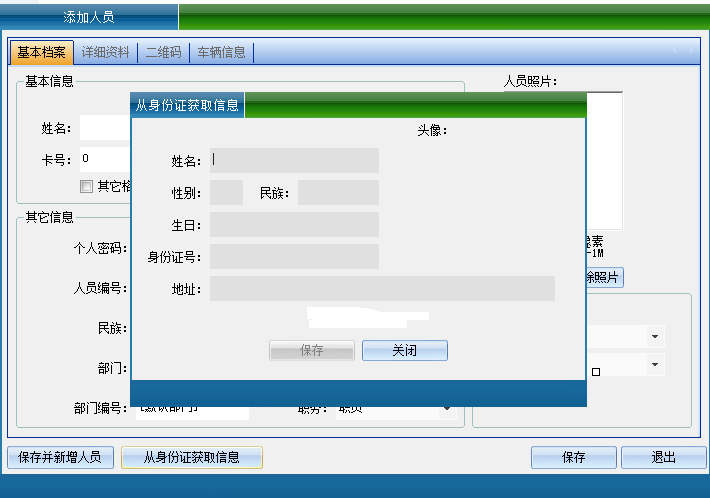Select the 地址 field in the dialog
Screen dimensions: 710x498
(x=381, y=289)
